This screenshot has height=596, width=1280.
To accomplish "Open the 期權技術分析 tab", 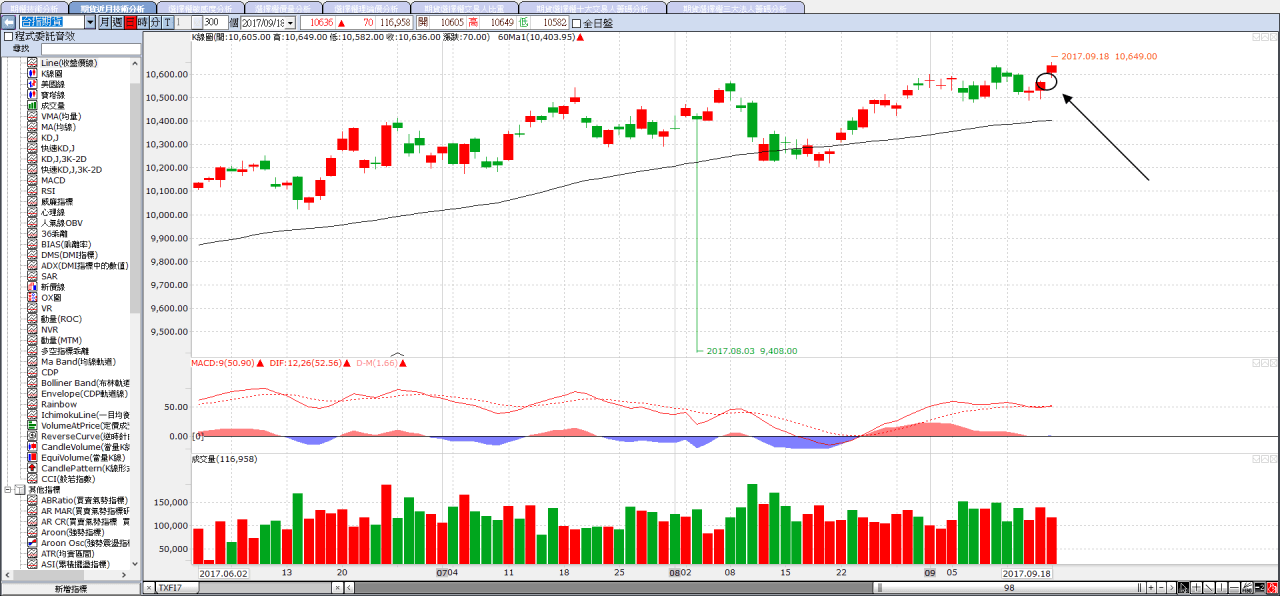I will point(34,7).
